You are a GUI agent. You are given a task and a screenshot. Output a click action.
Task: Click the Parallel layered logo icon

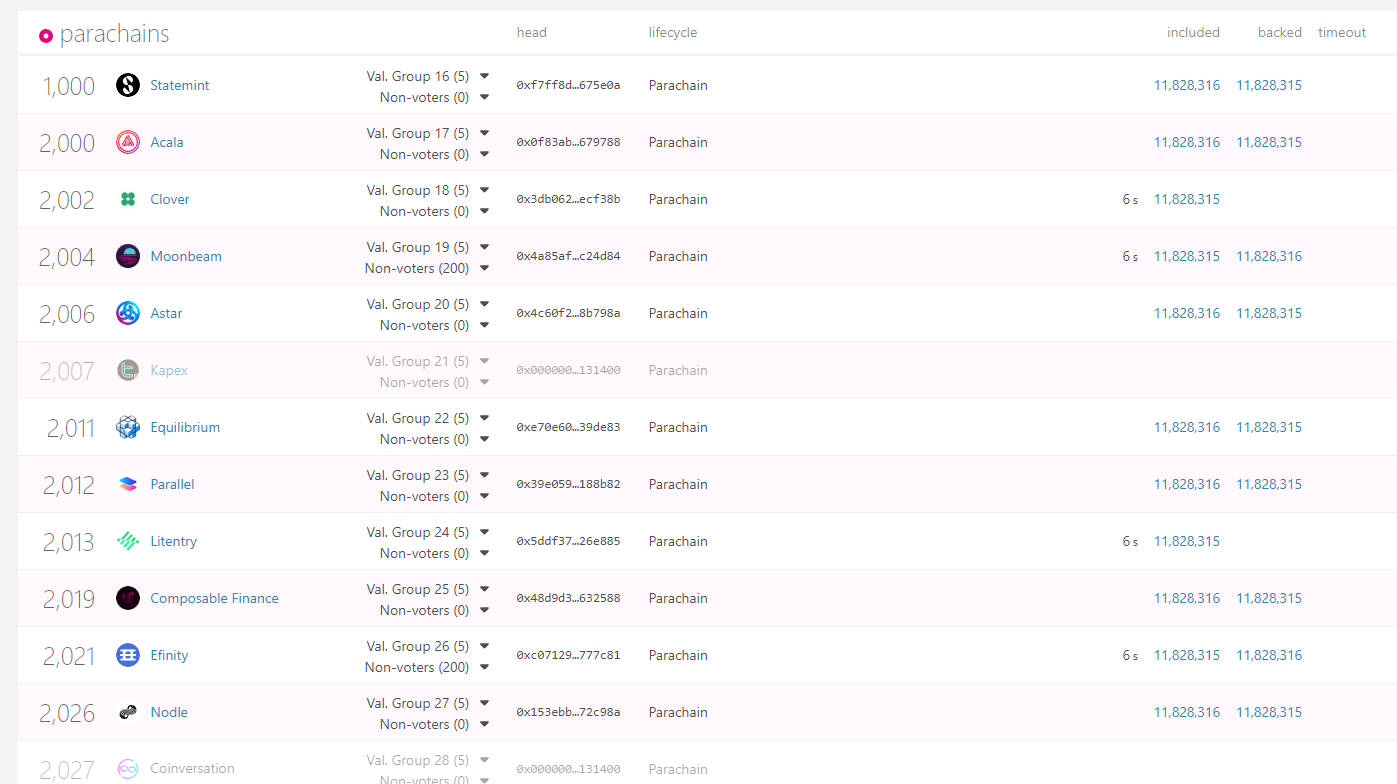coord(127,484)
